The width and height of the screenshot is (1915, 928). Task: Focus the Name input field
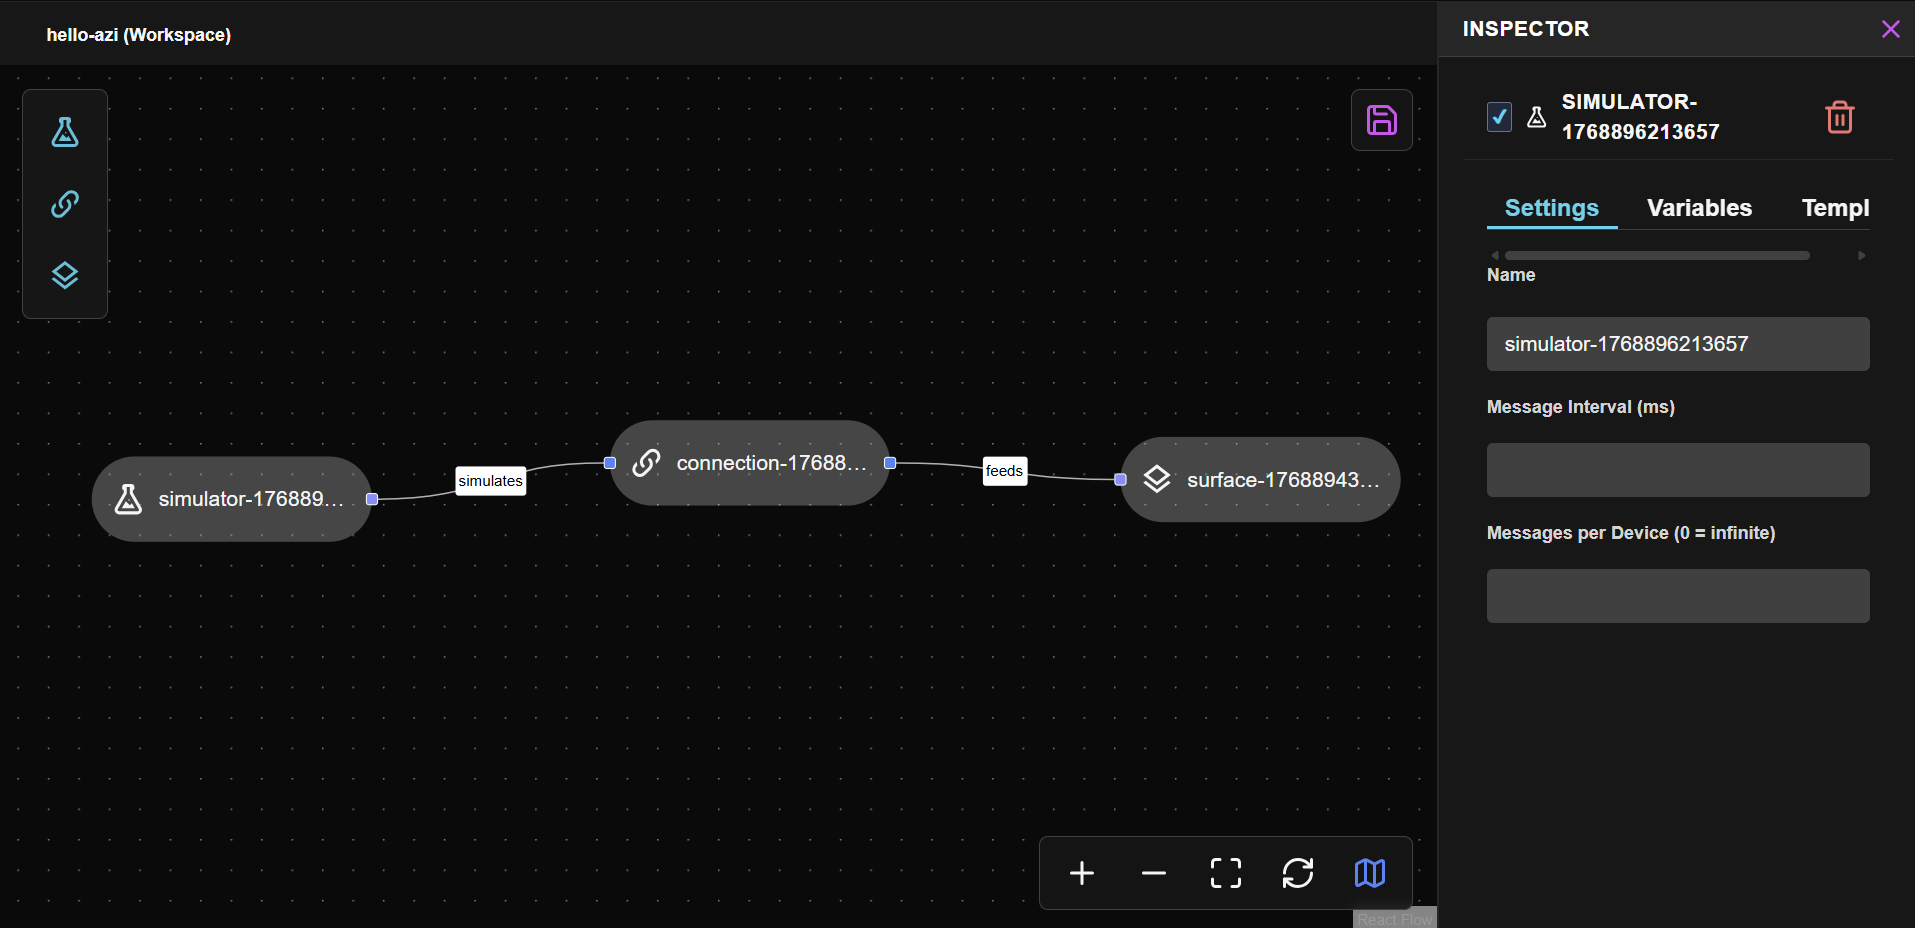(1678, 344)
